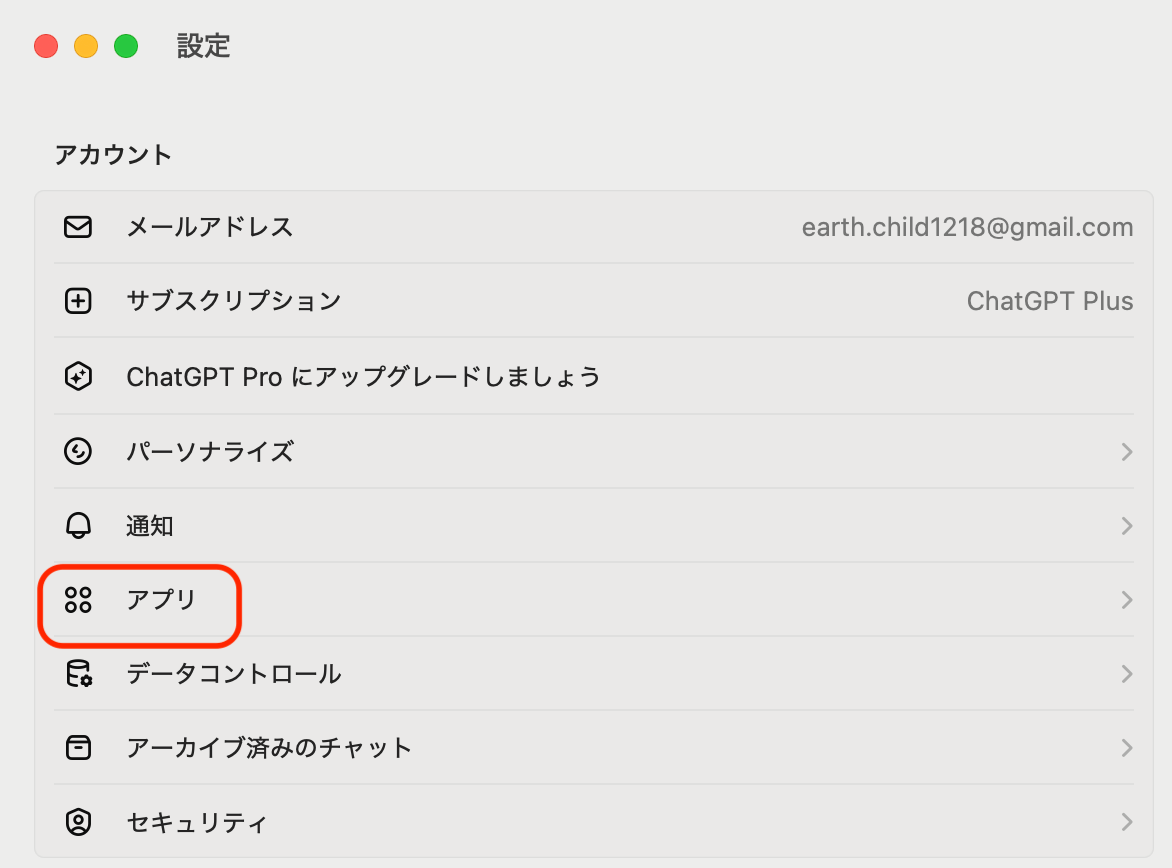The height and width of the screenshot is (868, 1172).
Task: Click ChatGPT Pro にアップグレードしましょう
Action: click(363, 377)
